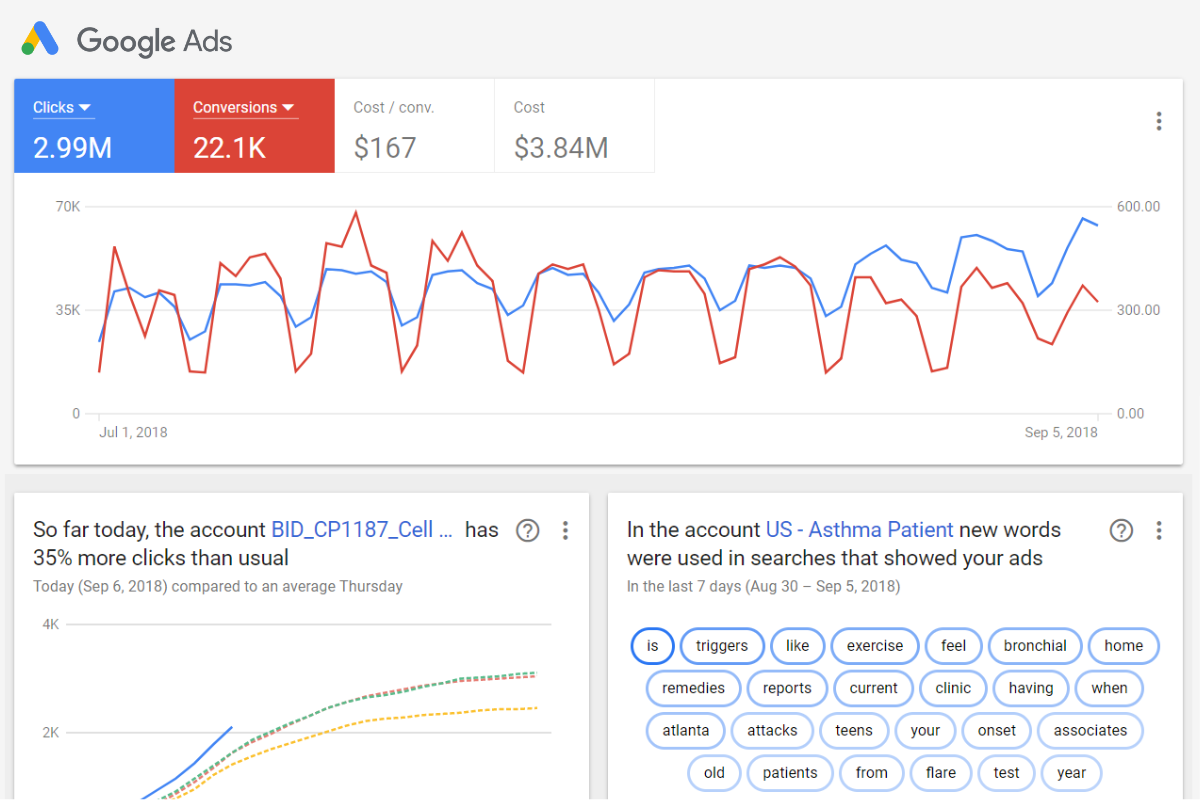Click the Google Ads logo icon
Image resolution: width=1200 pixels, height=800 pixels.
(x=41, y=40)
